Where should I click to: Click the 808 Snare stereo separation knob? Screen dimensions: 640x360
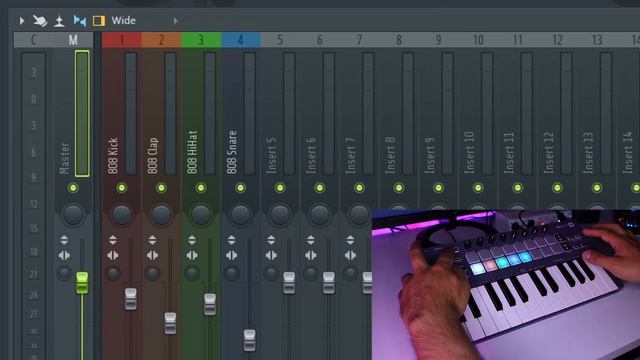(231, 273)
